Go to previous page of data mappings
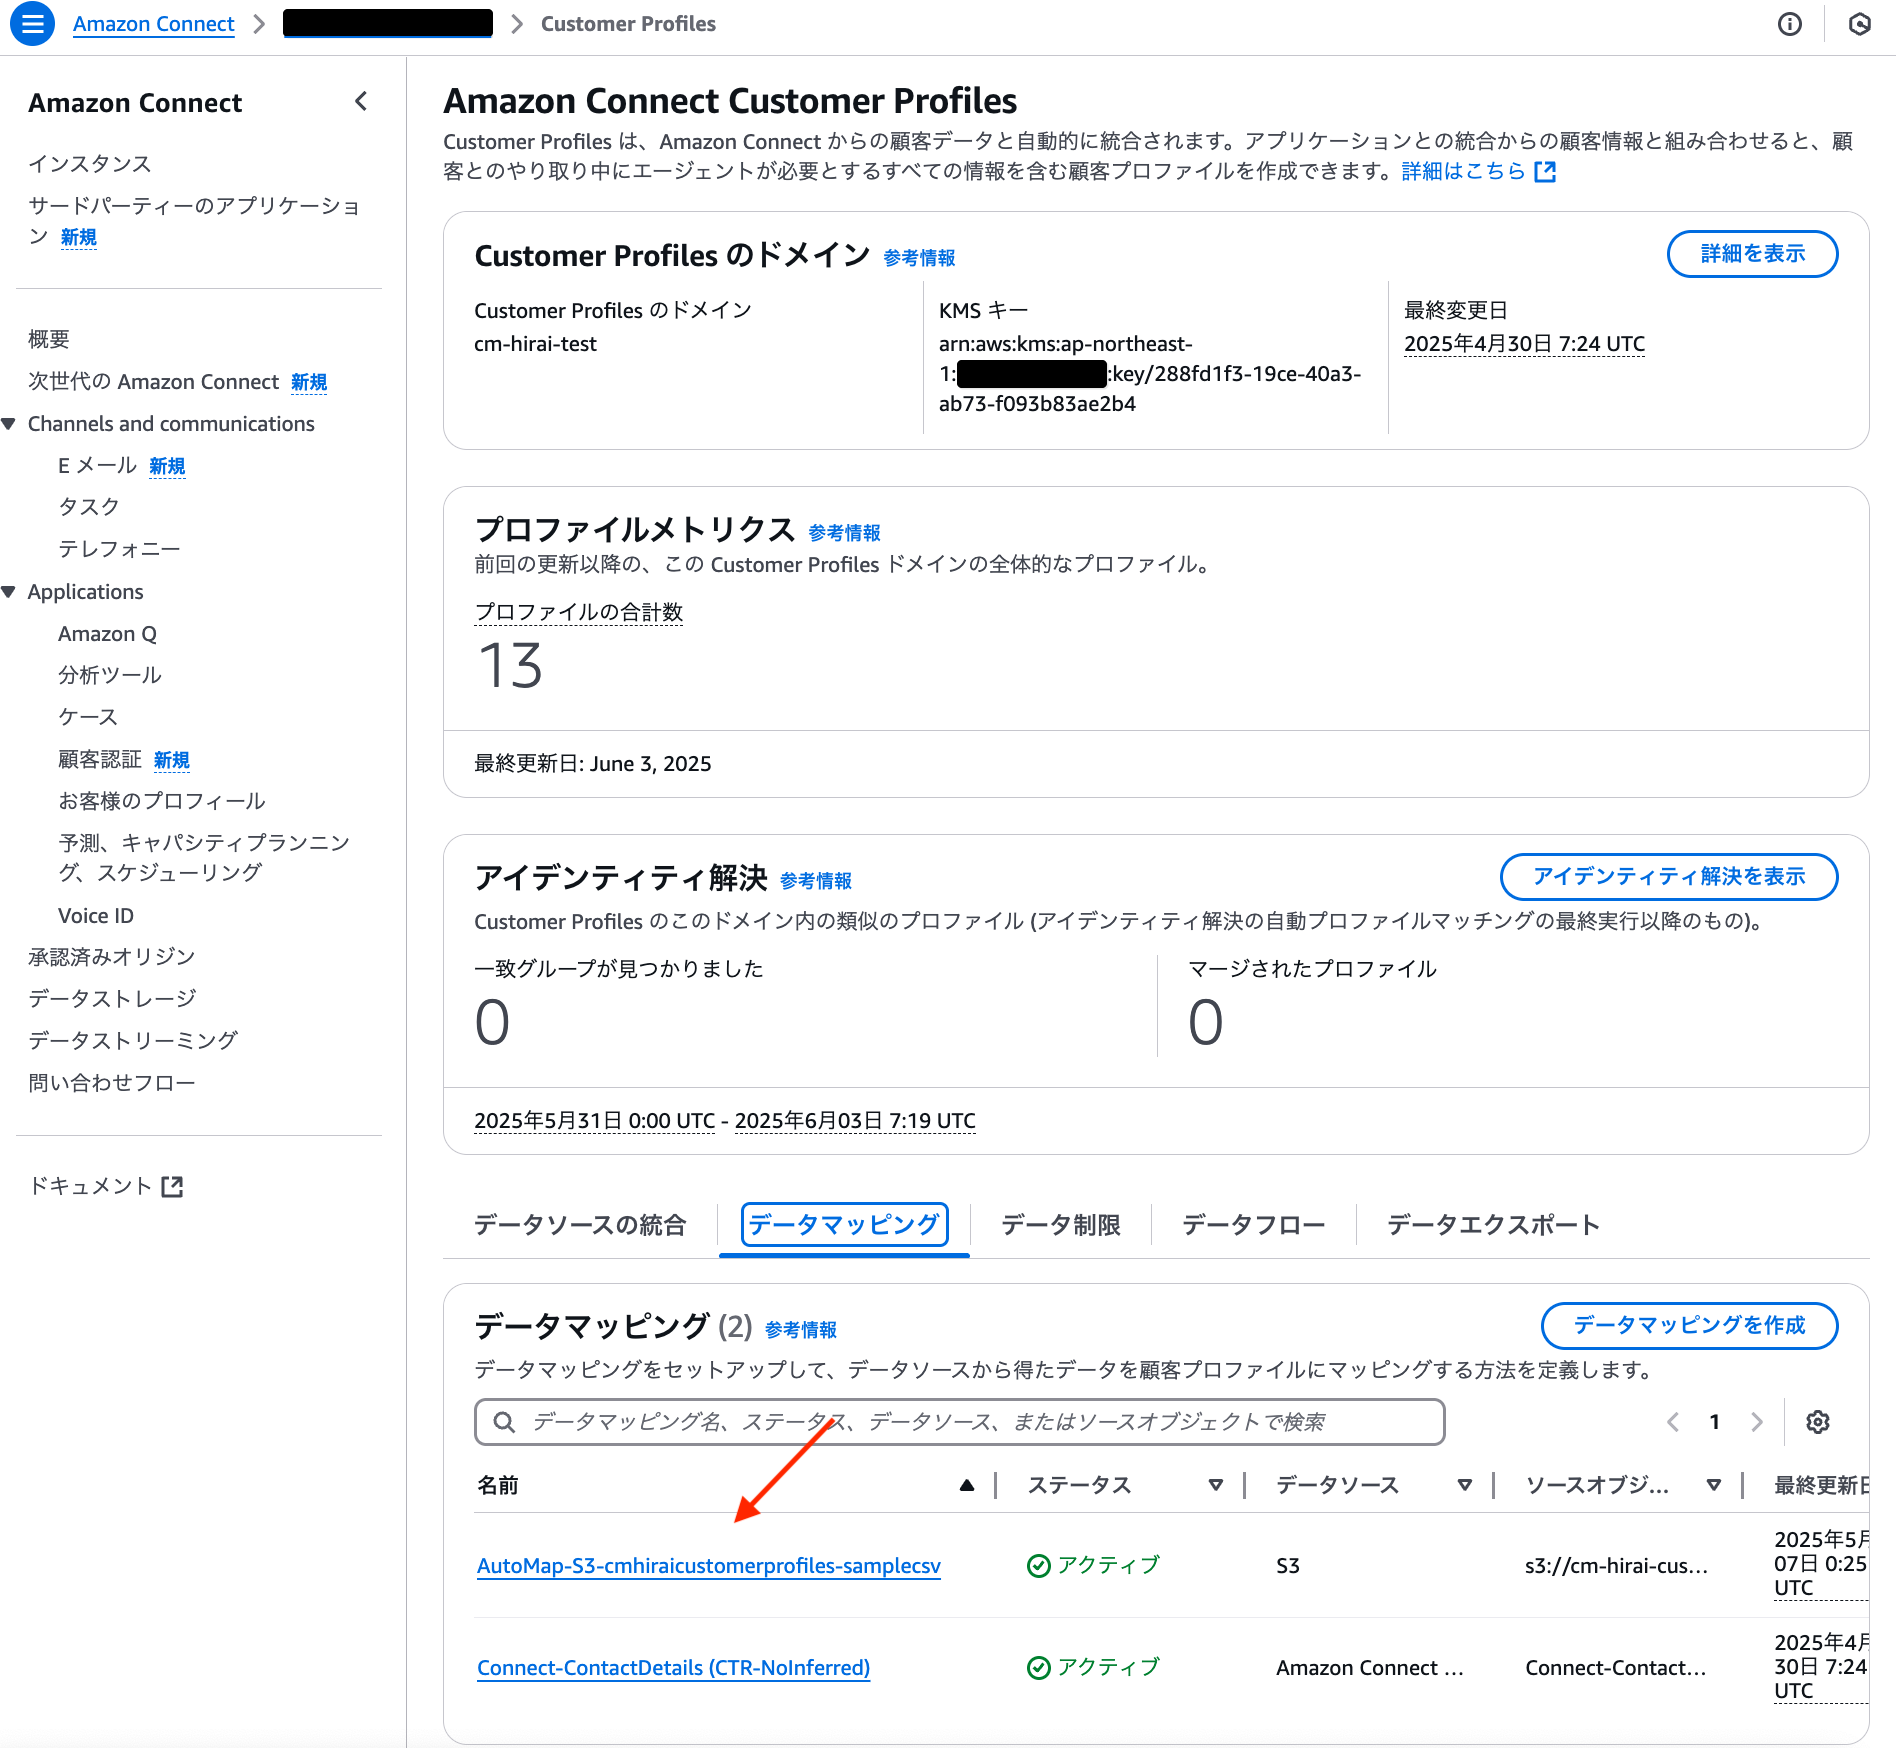This screenshot has height=1748, width=1896. 1672,1422
